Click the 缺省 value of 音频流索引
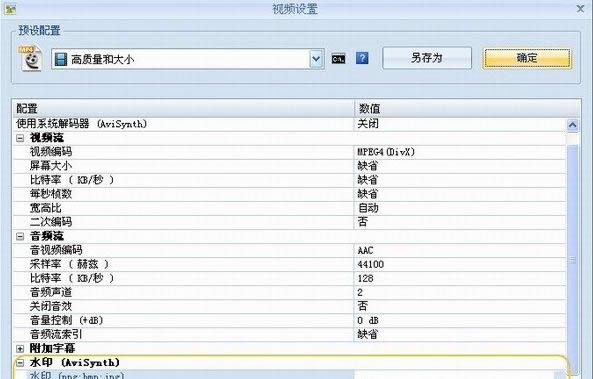Image resolution: width=593 pixels, height=379 pixels. pyautogui.click(x=368, y=334)
